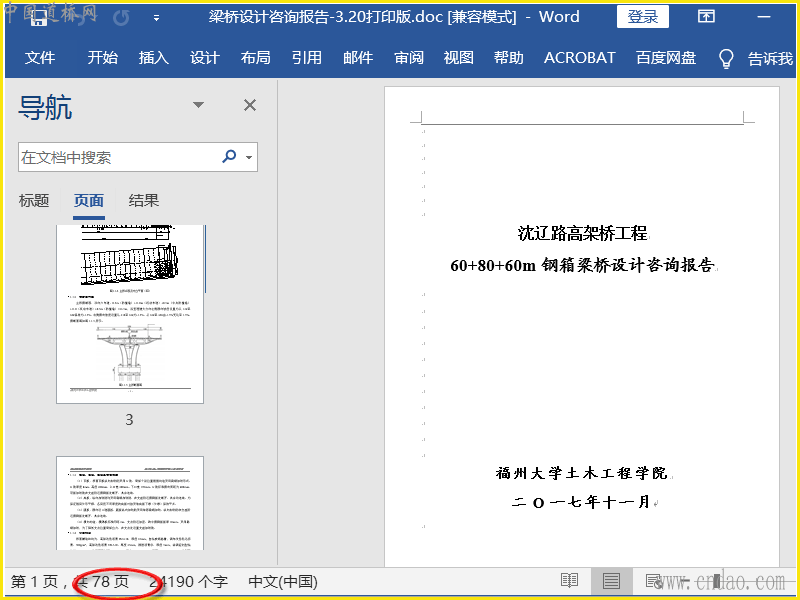Click the 中文(中国) language indicator

[283, 582]
